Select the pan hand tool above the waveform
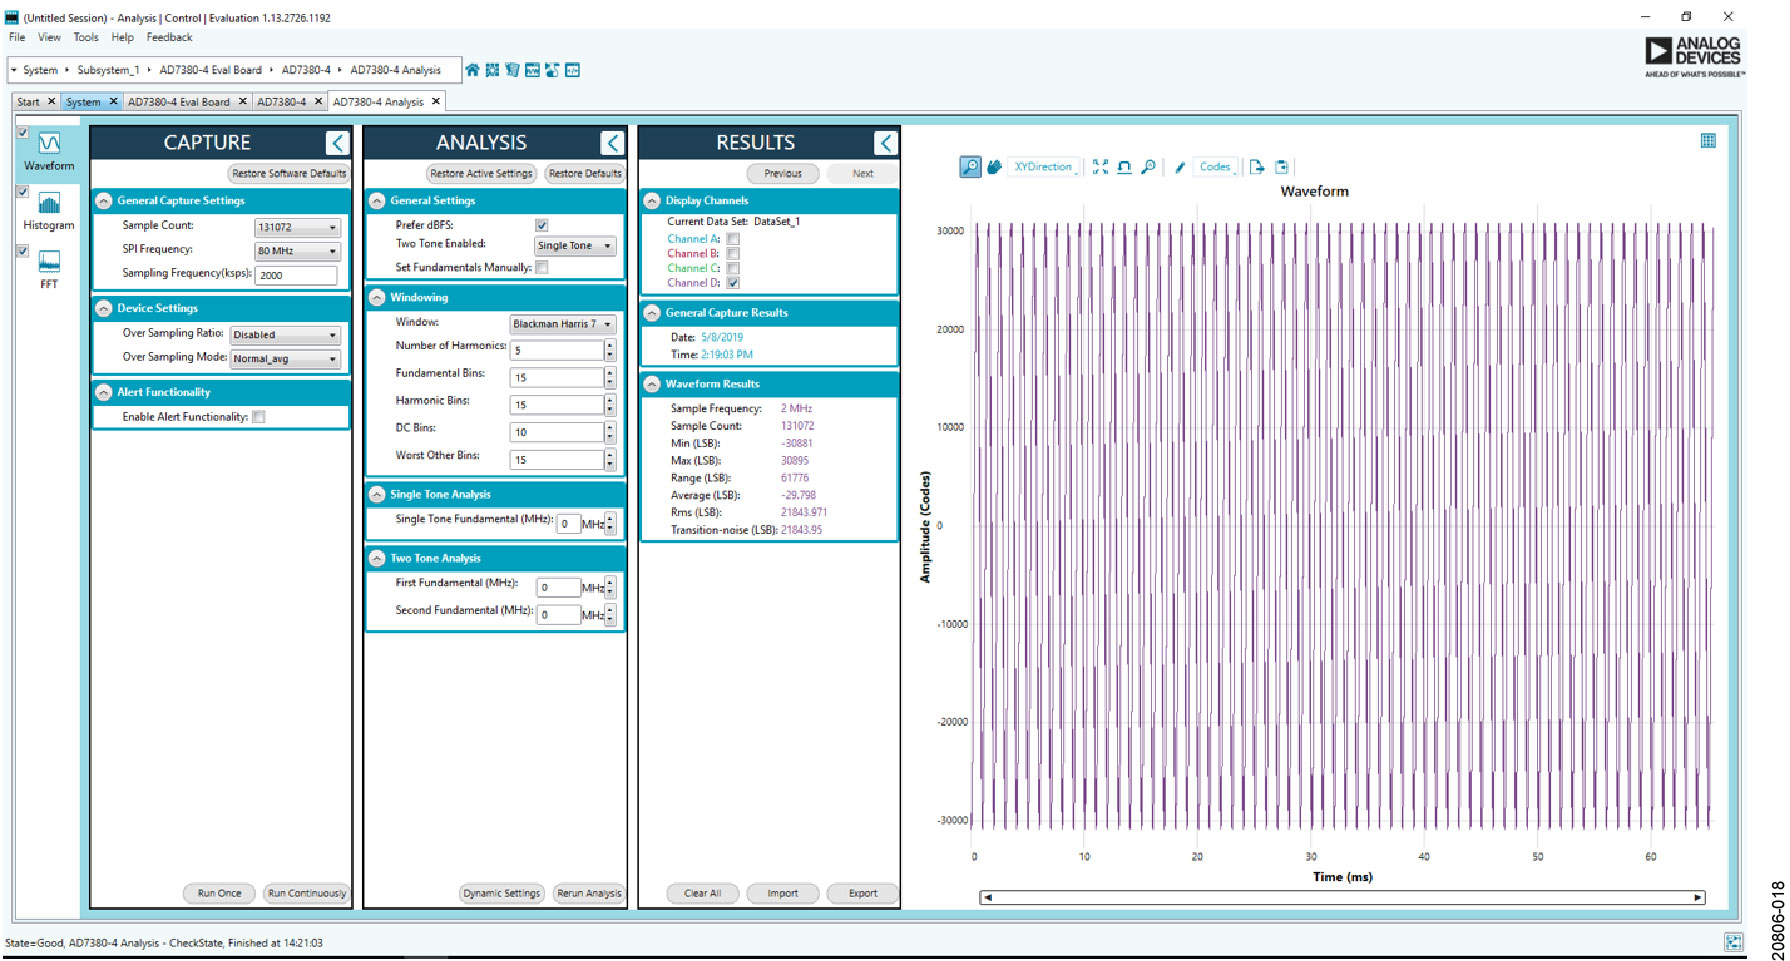The width and height of the screenshot is (1790, 961). [994, 167]
